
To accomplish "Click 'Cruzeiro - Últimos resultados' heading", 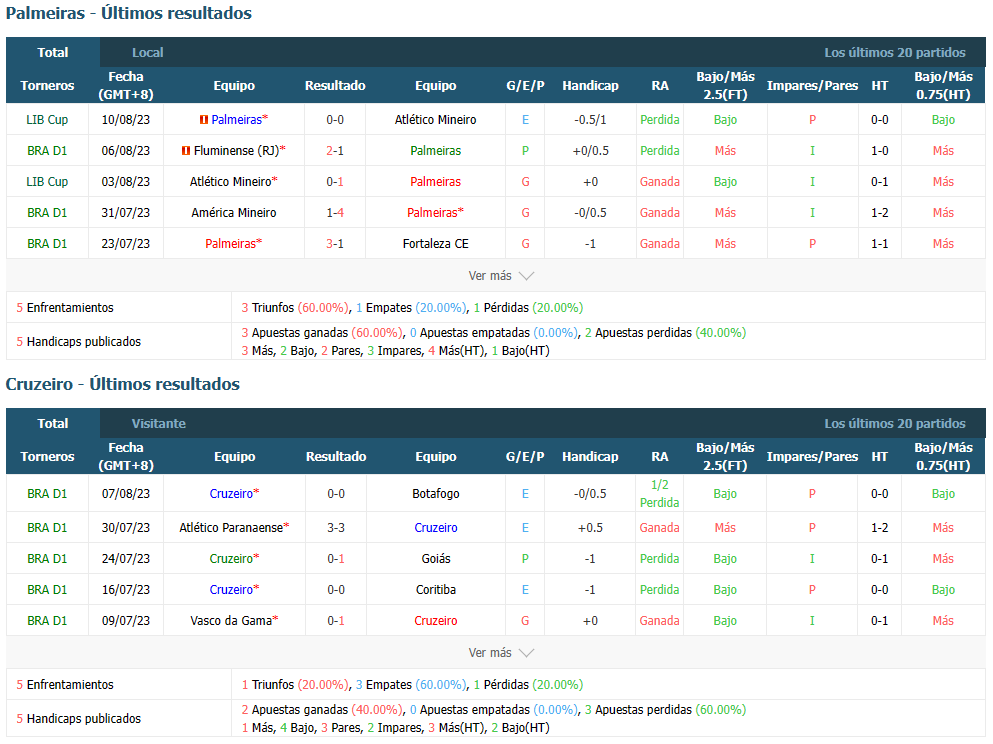I will click(x=123, y=384).
